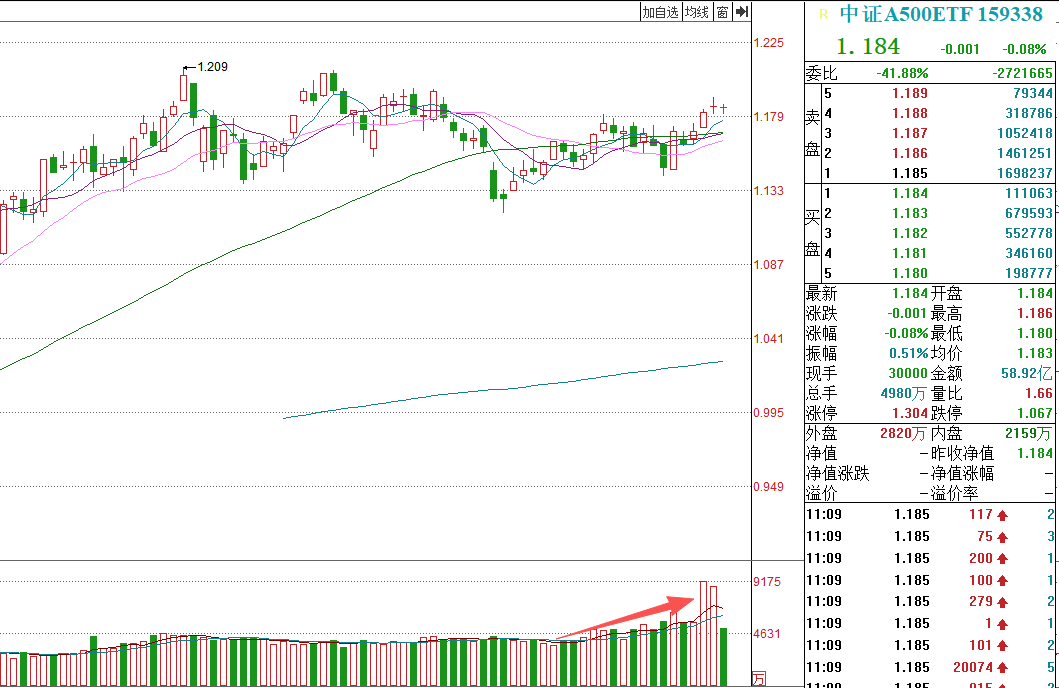Click the red up arrow beside 20074 trade
Image resolution: width=1059 pixels, height=688 pixels.
[1002, 667]
